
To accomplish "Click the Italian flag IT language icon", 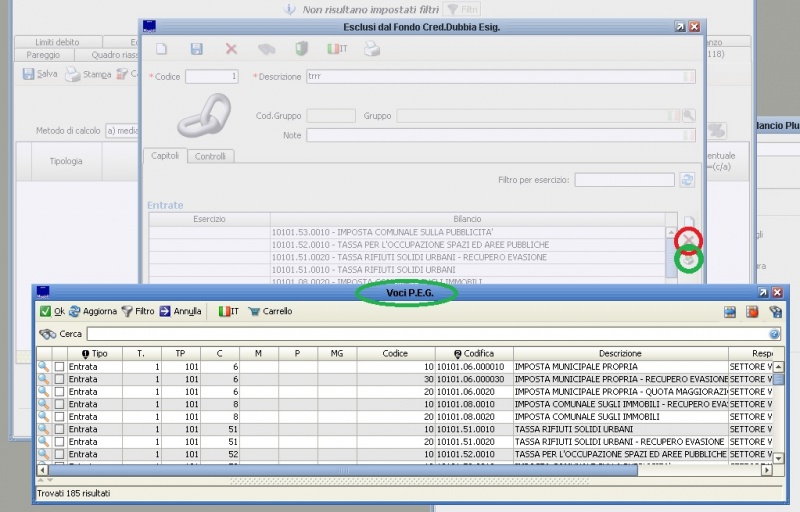I will (225, 311).
